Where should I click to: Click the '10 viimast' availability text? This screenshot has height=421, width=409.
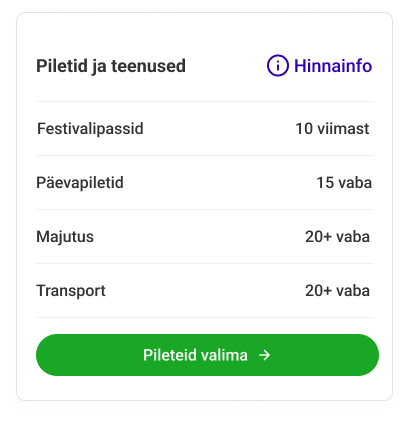(332, 129)
